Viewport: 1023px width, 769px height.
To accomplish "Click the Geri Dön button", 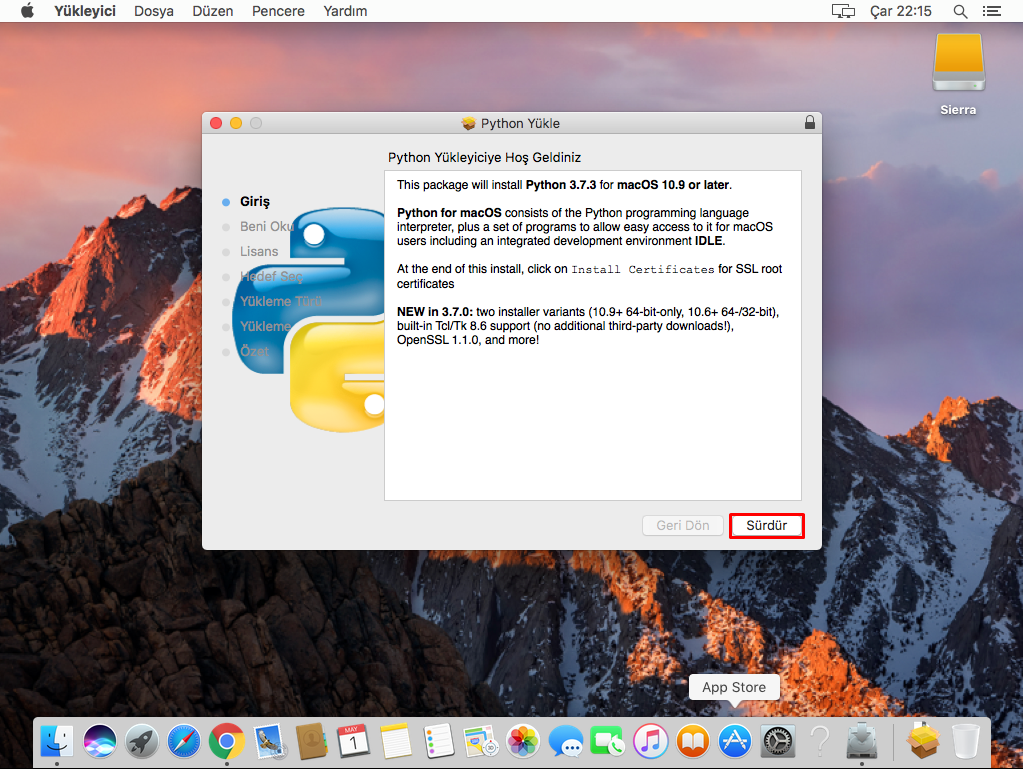I will (x=682, y=525).
